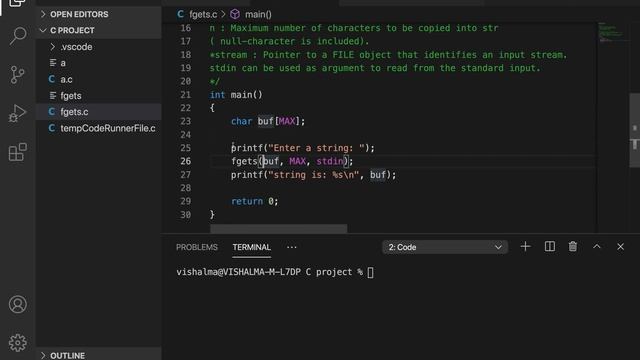Switch to the PROBLEMS tab

pos(197,247)
